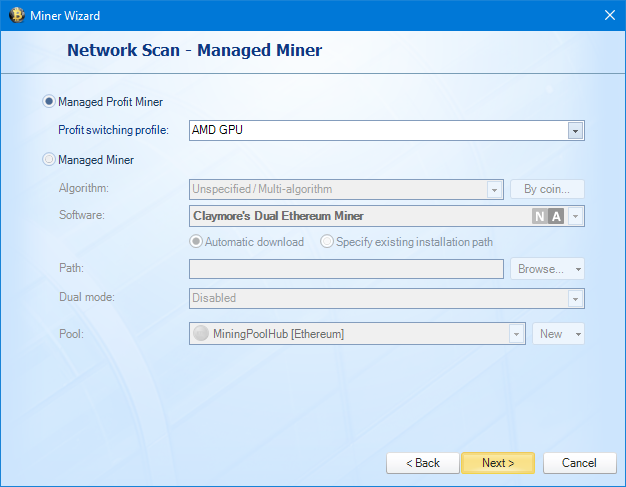Expand the Dual mode dropdown
The width and height of the screenshot is (626, 487).
point(575,299)
